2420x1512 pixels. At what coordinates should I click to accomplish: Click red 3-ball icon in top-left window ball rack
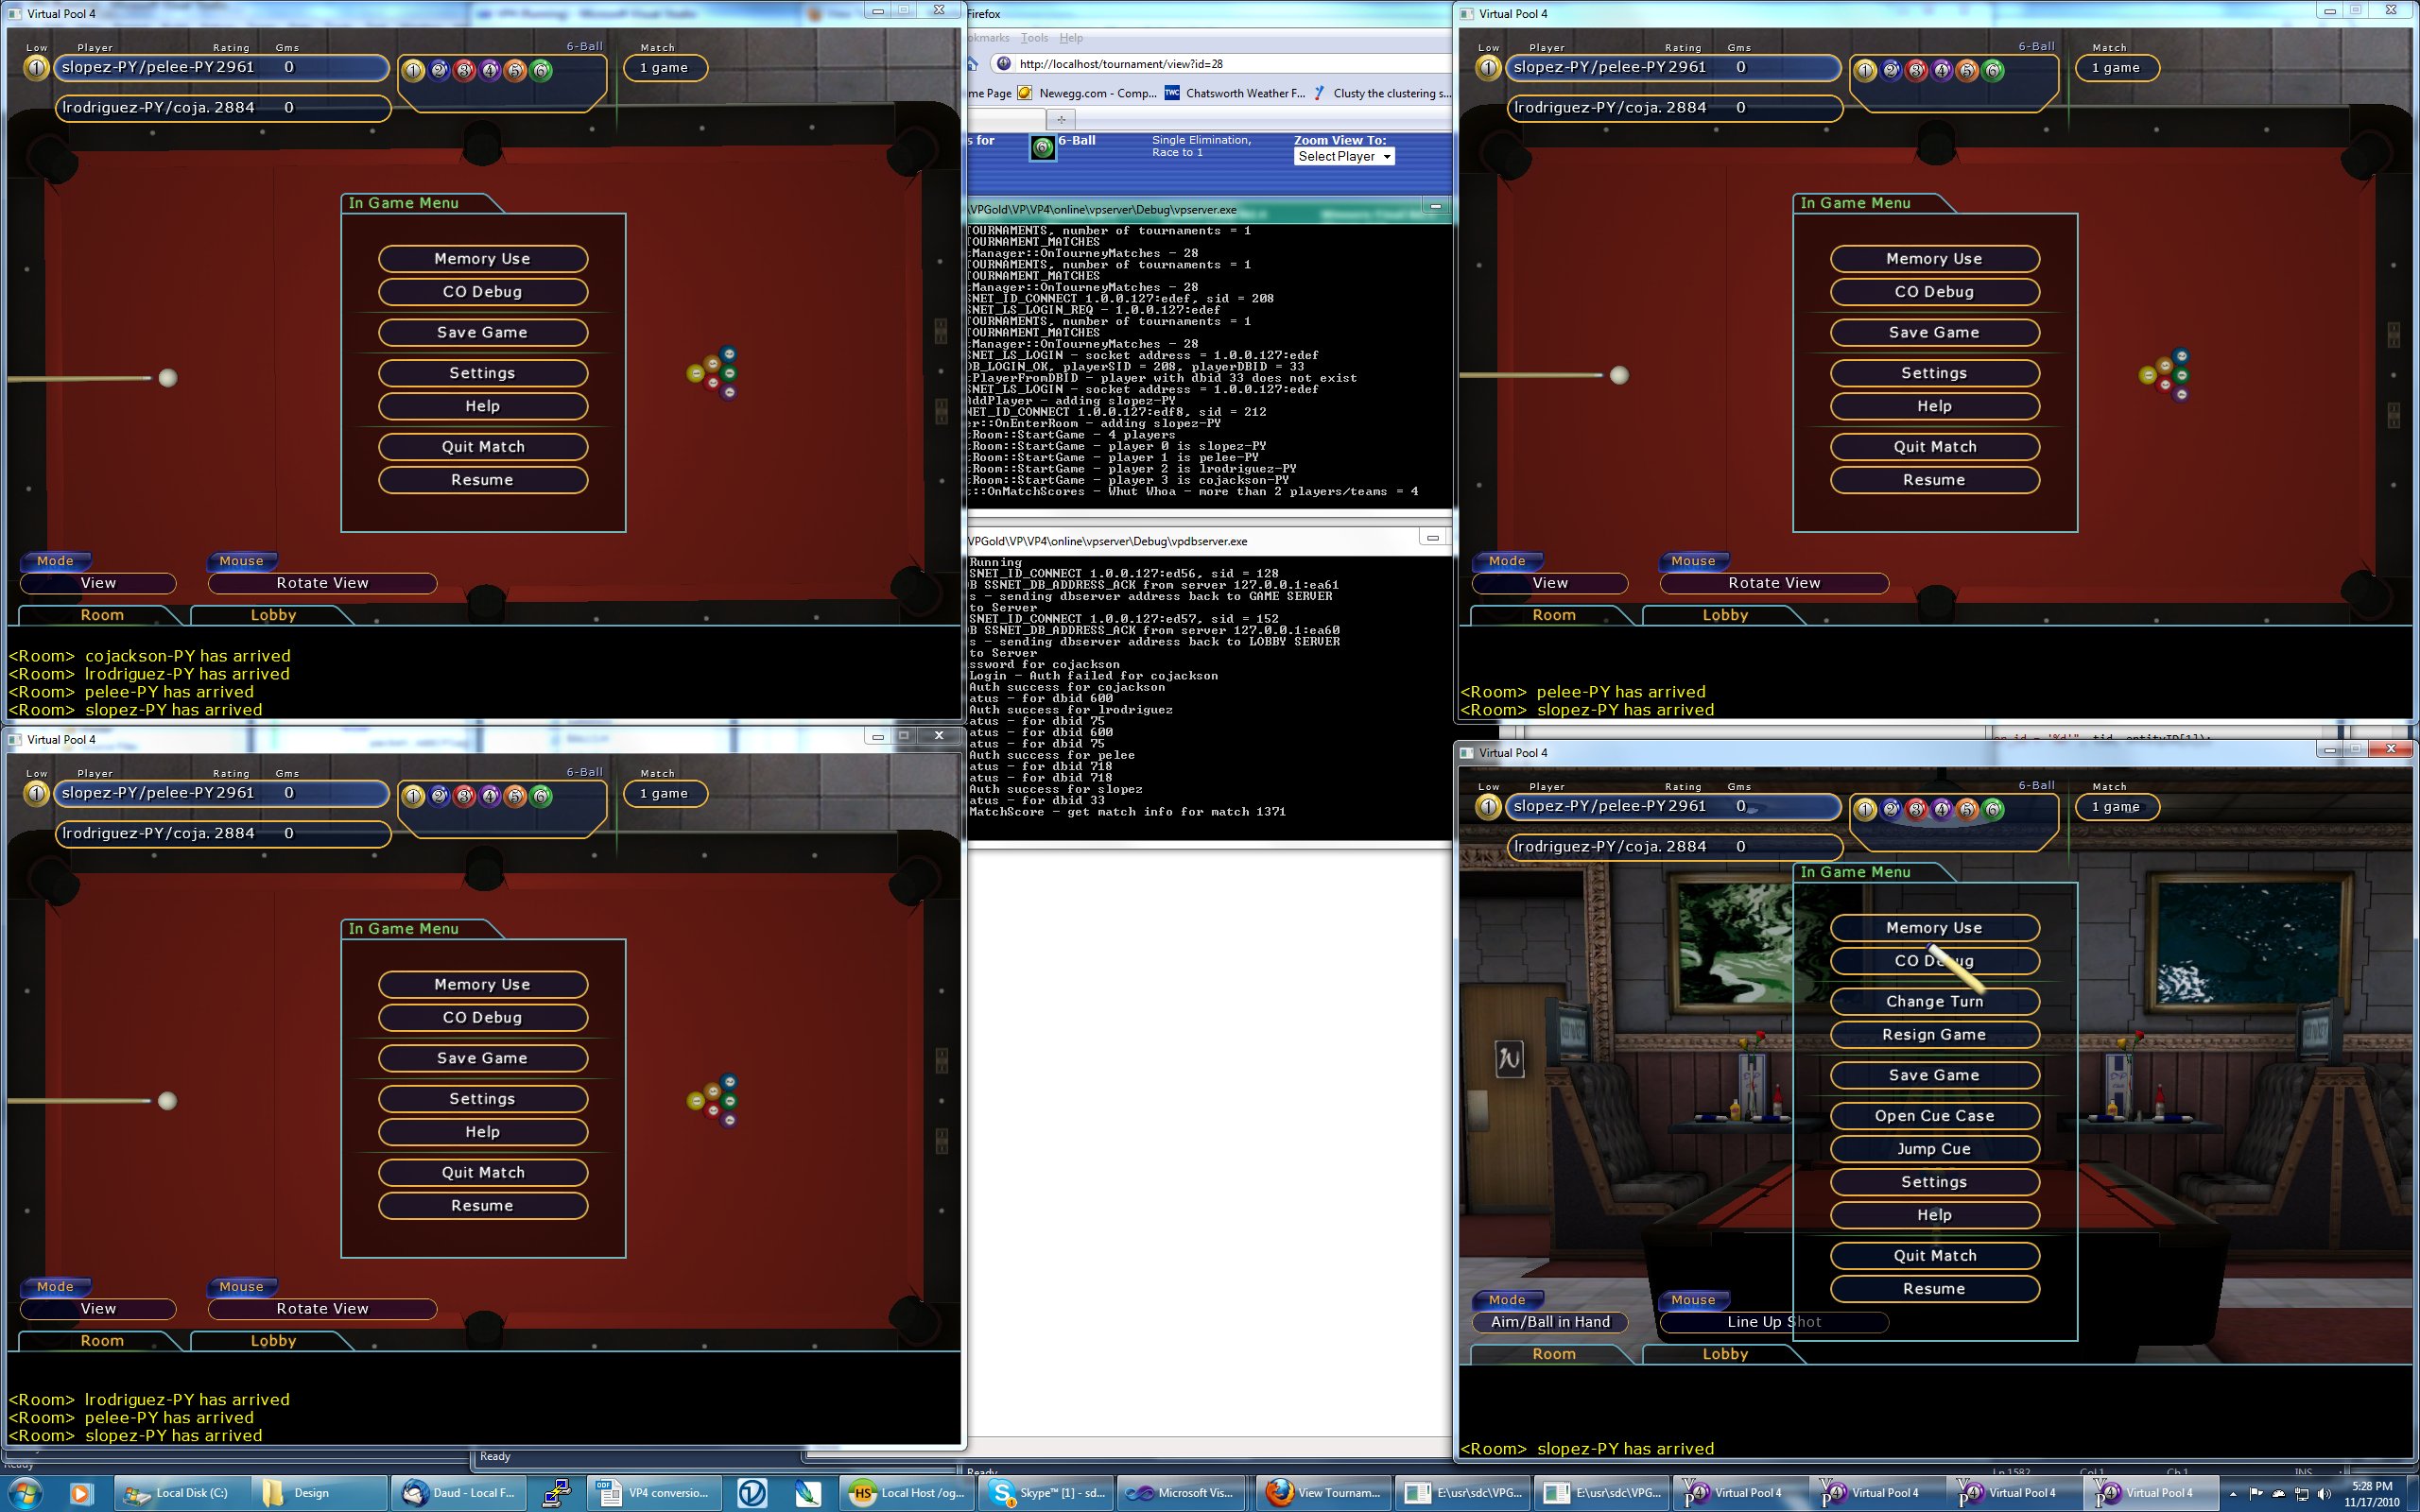[464, 70]
